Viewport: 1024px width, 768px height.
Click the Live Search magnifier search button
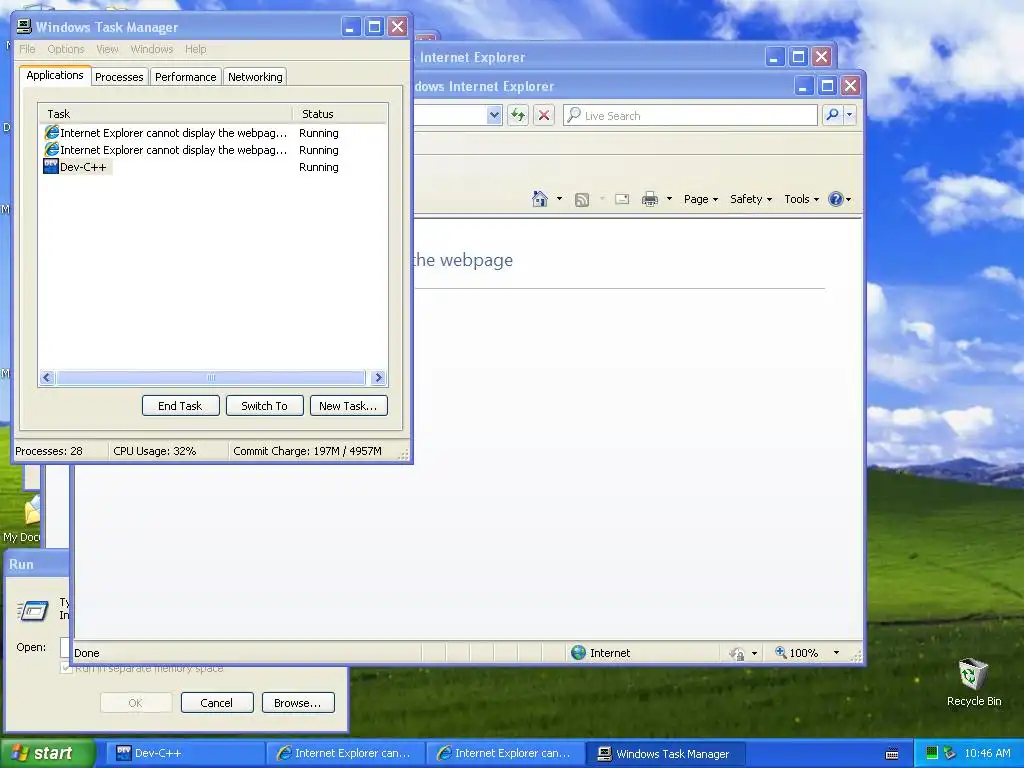832,115
